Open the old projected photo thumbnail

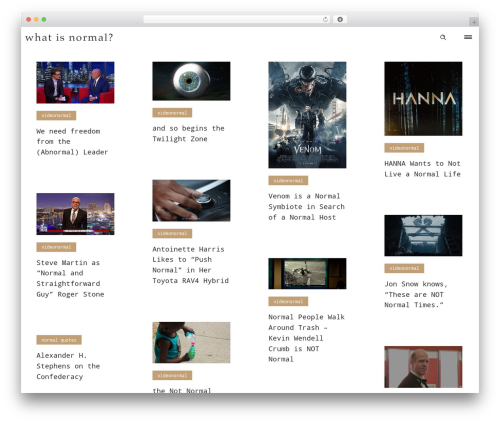(307, 273)
